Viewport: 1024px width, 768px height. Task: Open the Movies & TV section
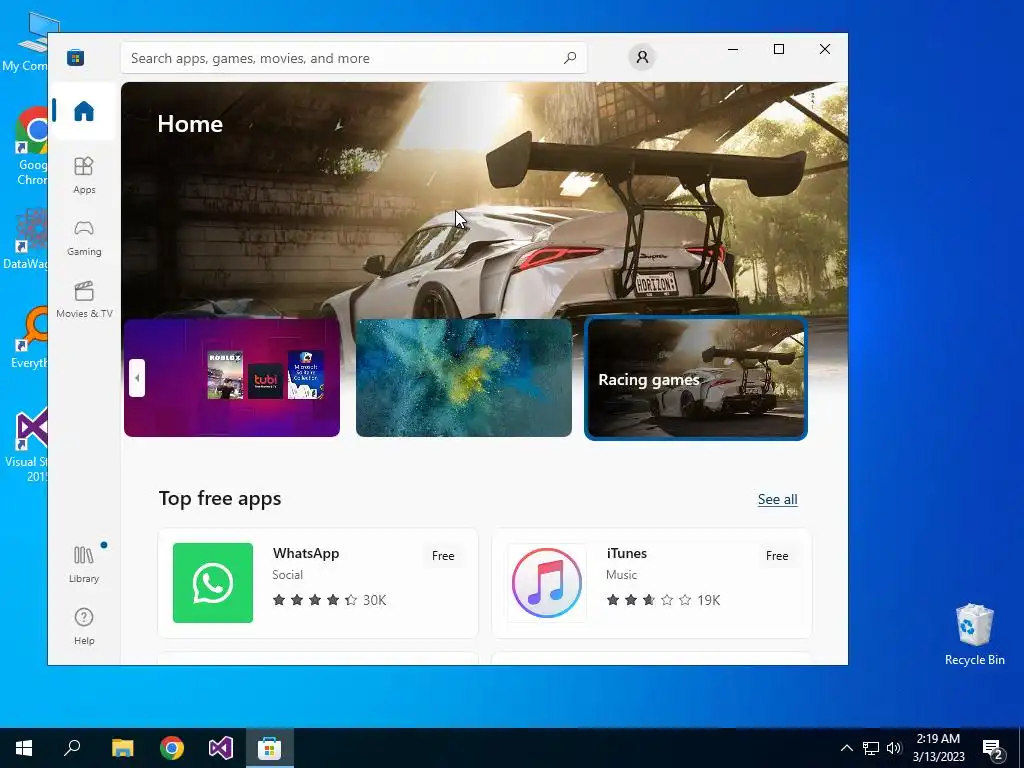[84, 299]
